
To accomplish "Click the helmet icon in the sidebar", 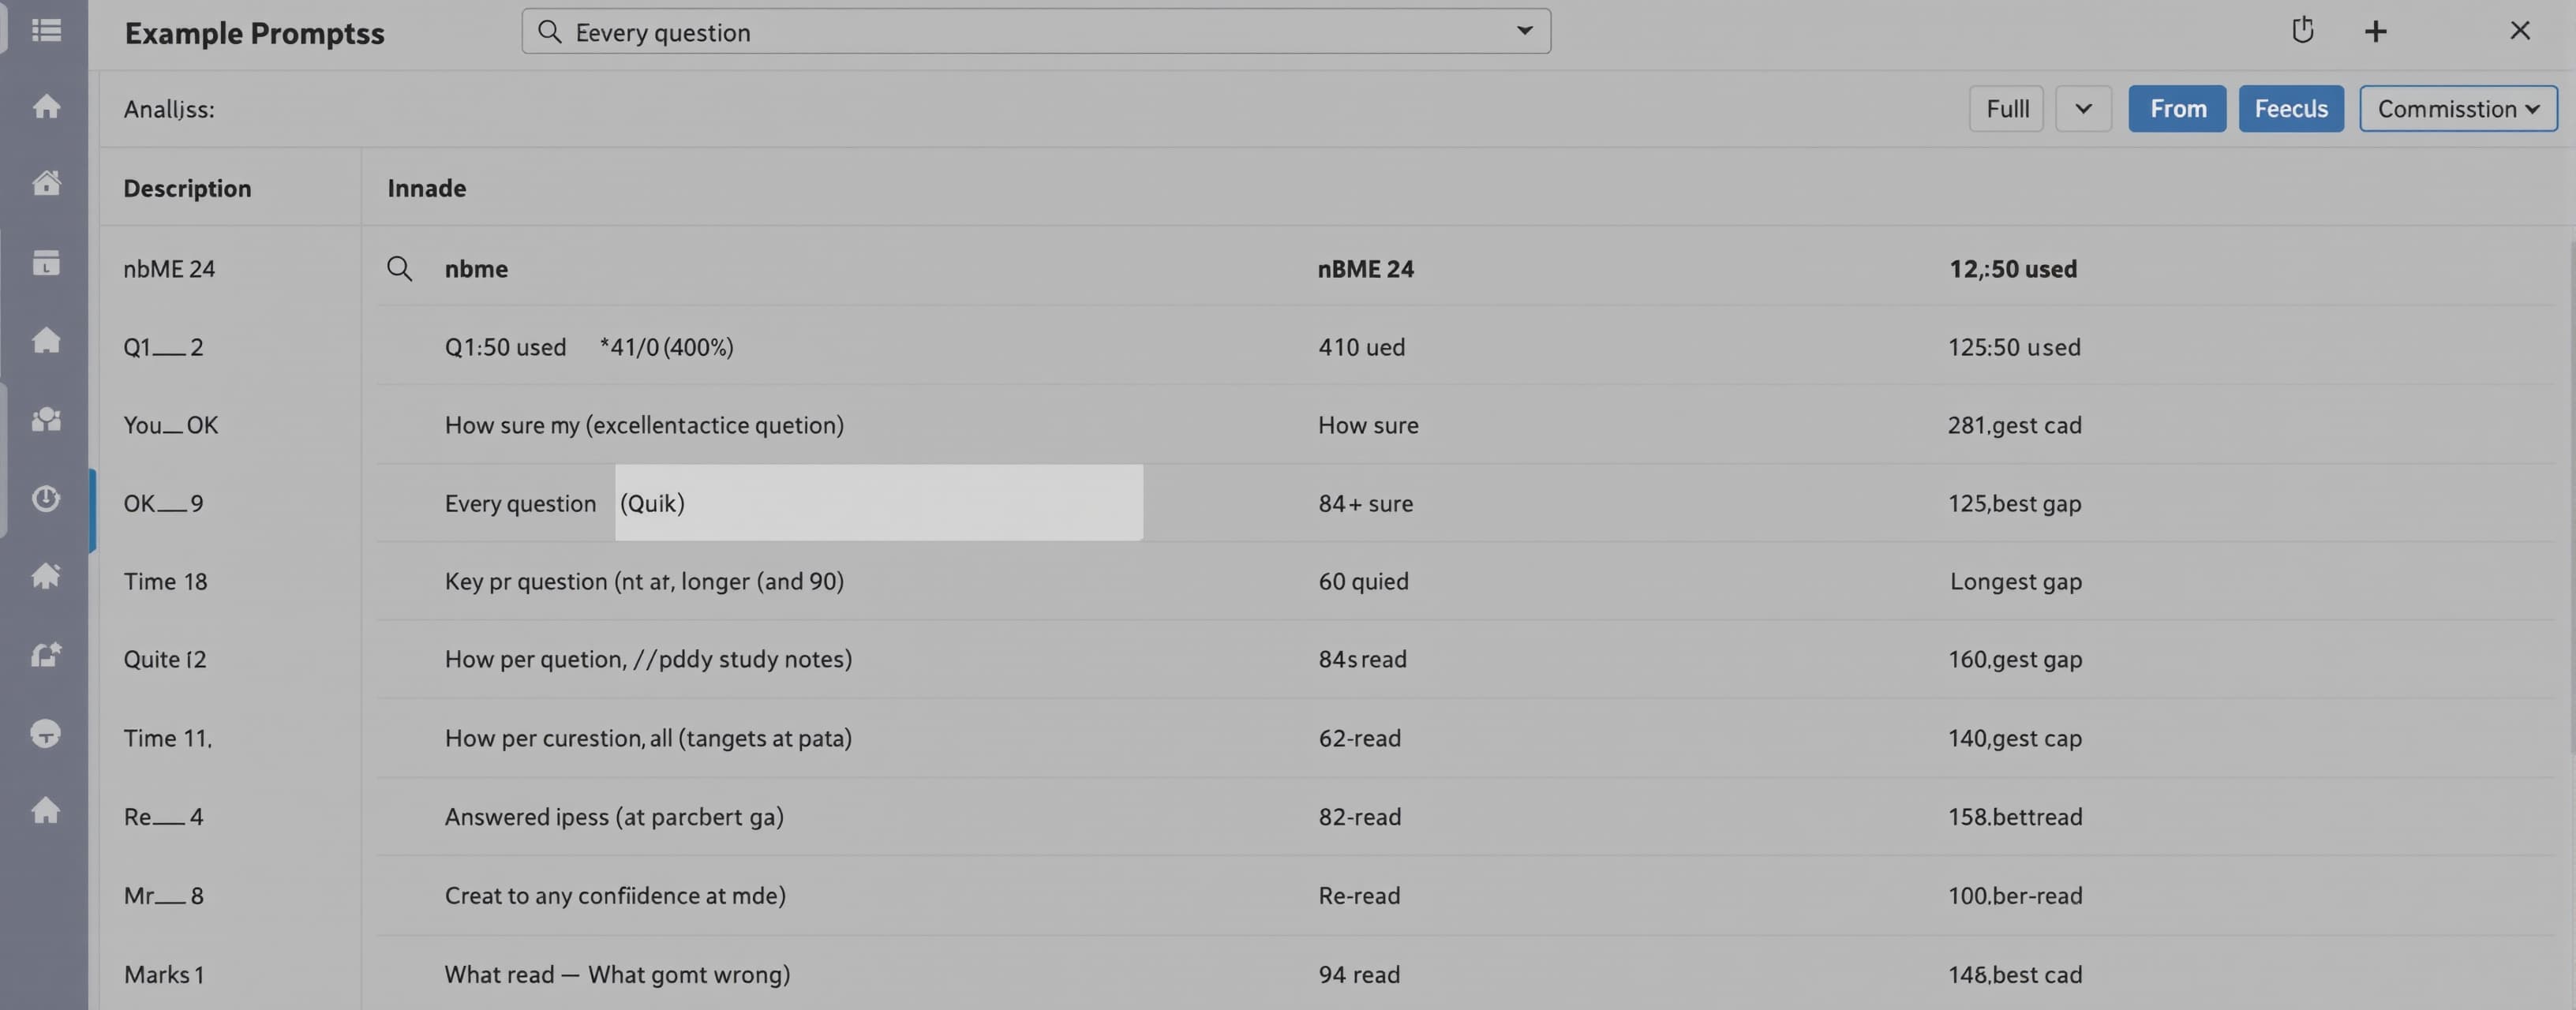I will [x=46, y=733].
